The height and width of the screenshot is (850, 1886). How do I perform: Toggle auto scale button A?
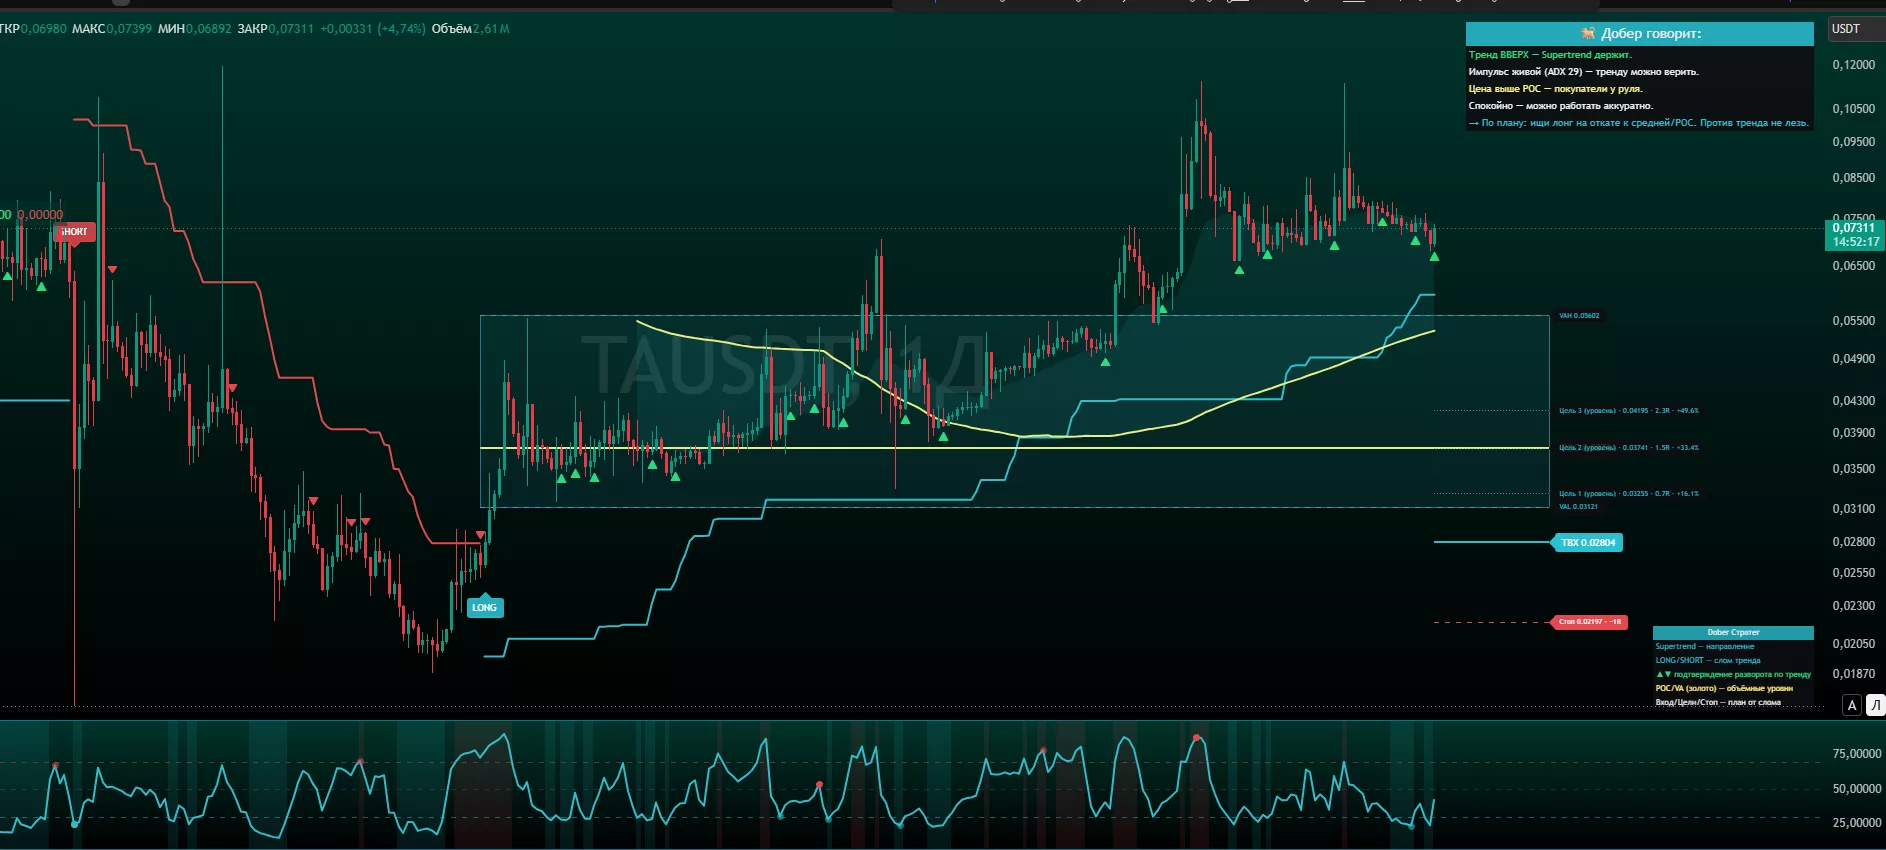coord(1852,705)
